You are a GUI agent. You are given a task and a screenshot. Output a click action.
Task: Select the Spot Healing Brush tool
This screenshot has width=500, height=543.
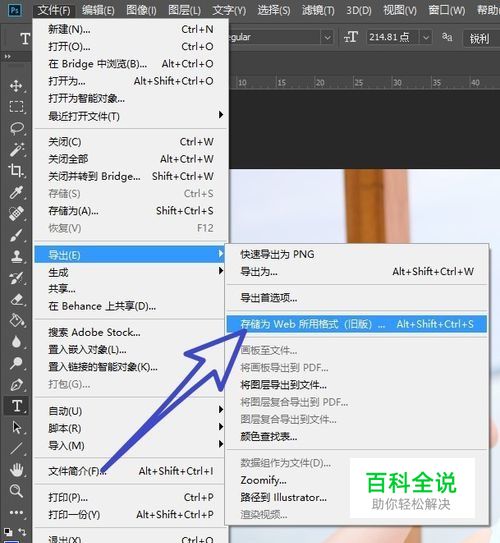point(16,213)
